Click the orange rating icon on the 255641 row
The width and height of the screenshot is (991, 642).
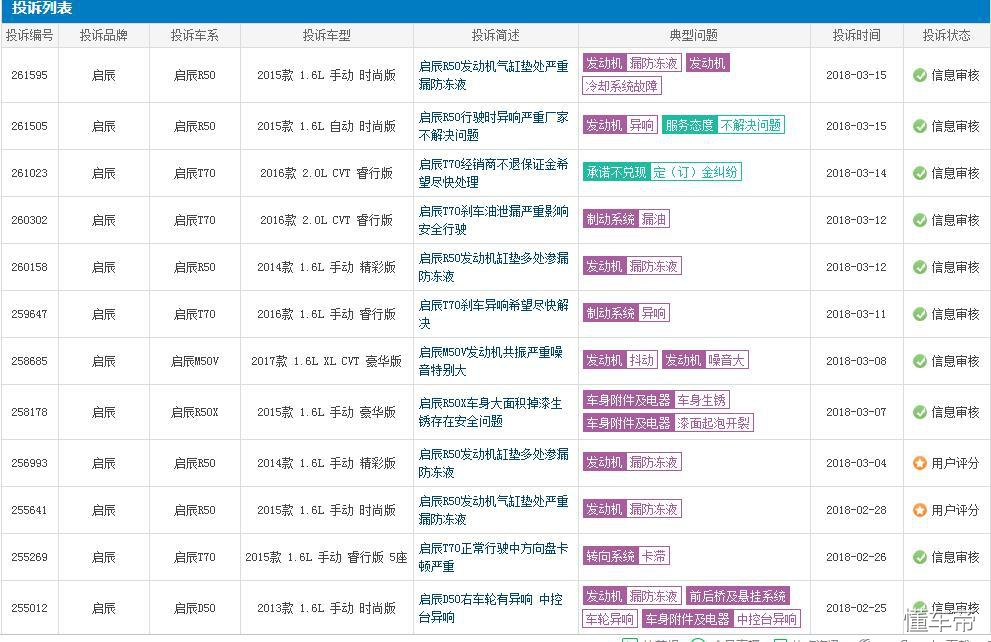[x=922, y=509]
